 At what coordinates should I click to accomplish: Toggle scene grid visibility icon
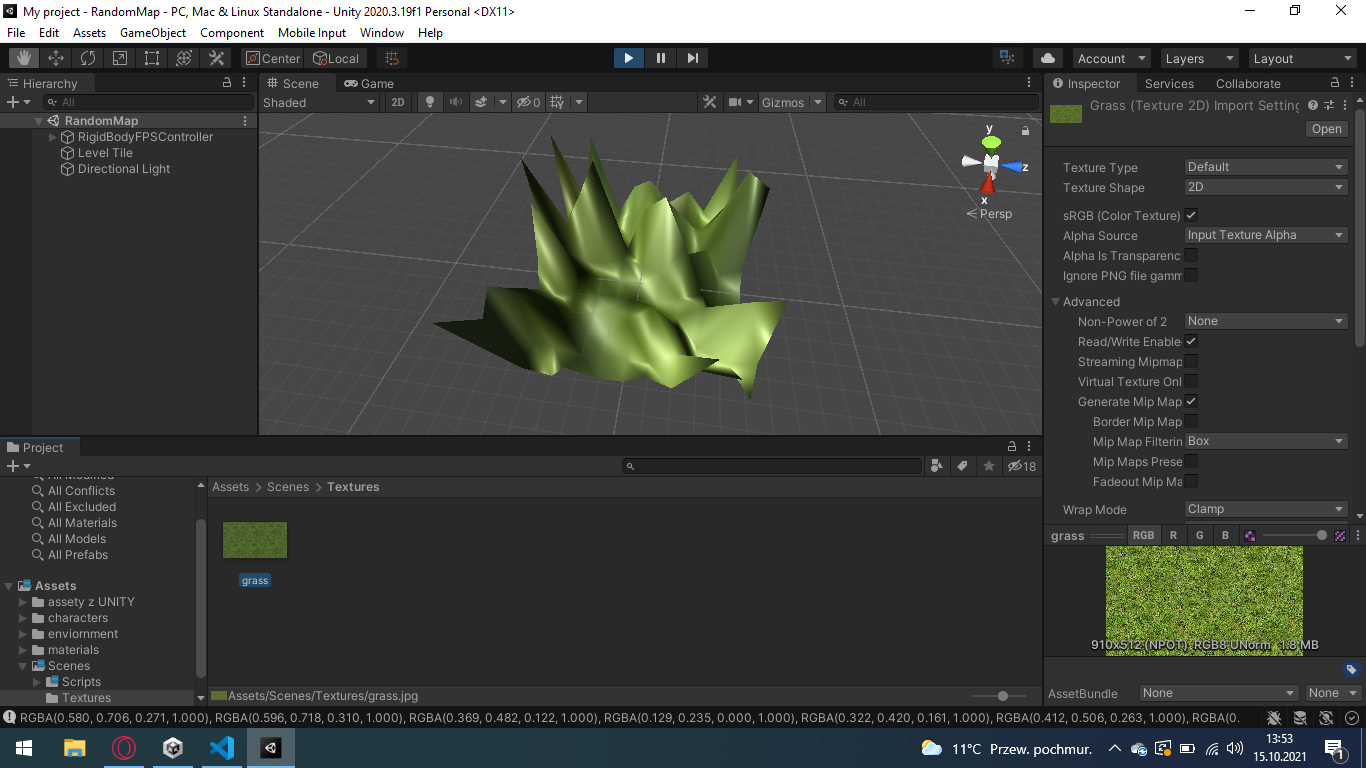[557, 102]
